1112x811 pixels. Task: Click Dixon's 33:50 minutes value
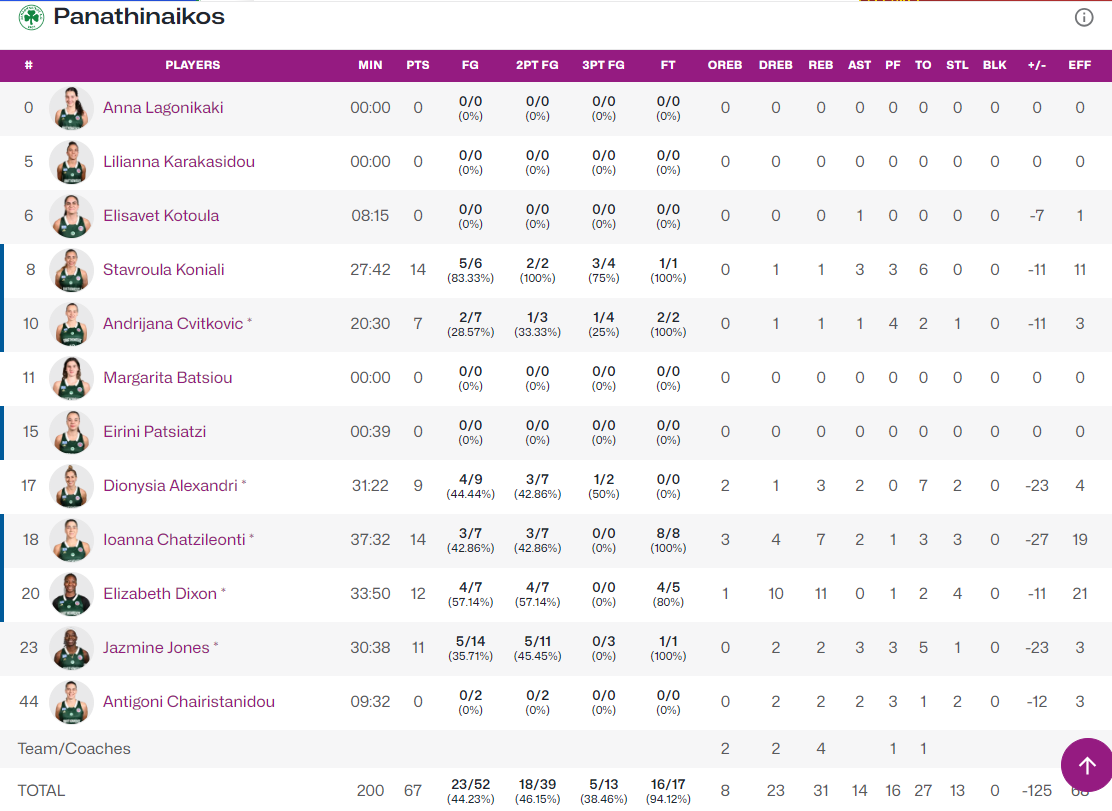coord(370,593)
